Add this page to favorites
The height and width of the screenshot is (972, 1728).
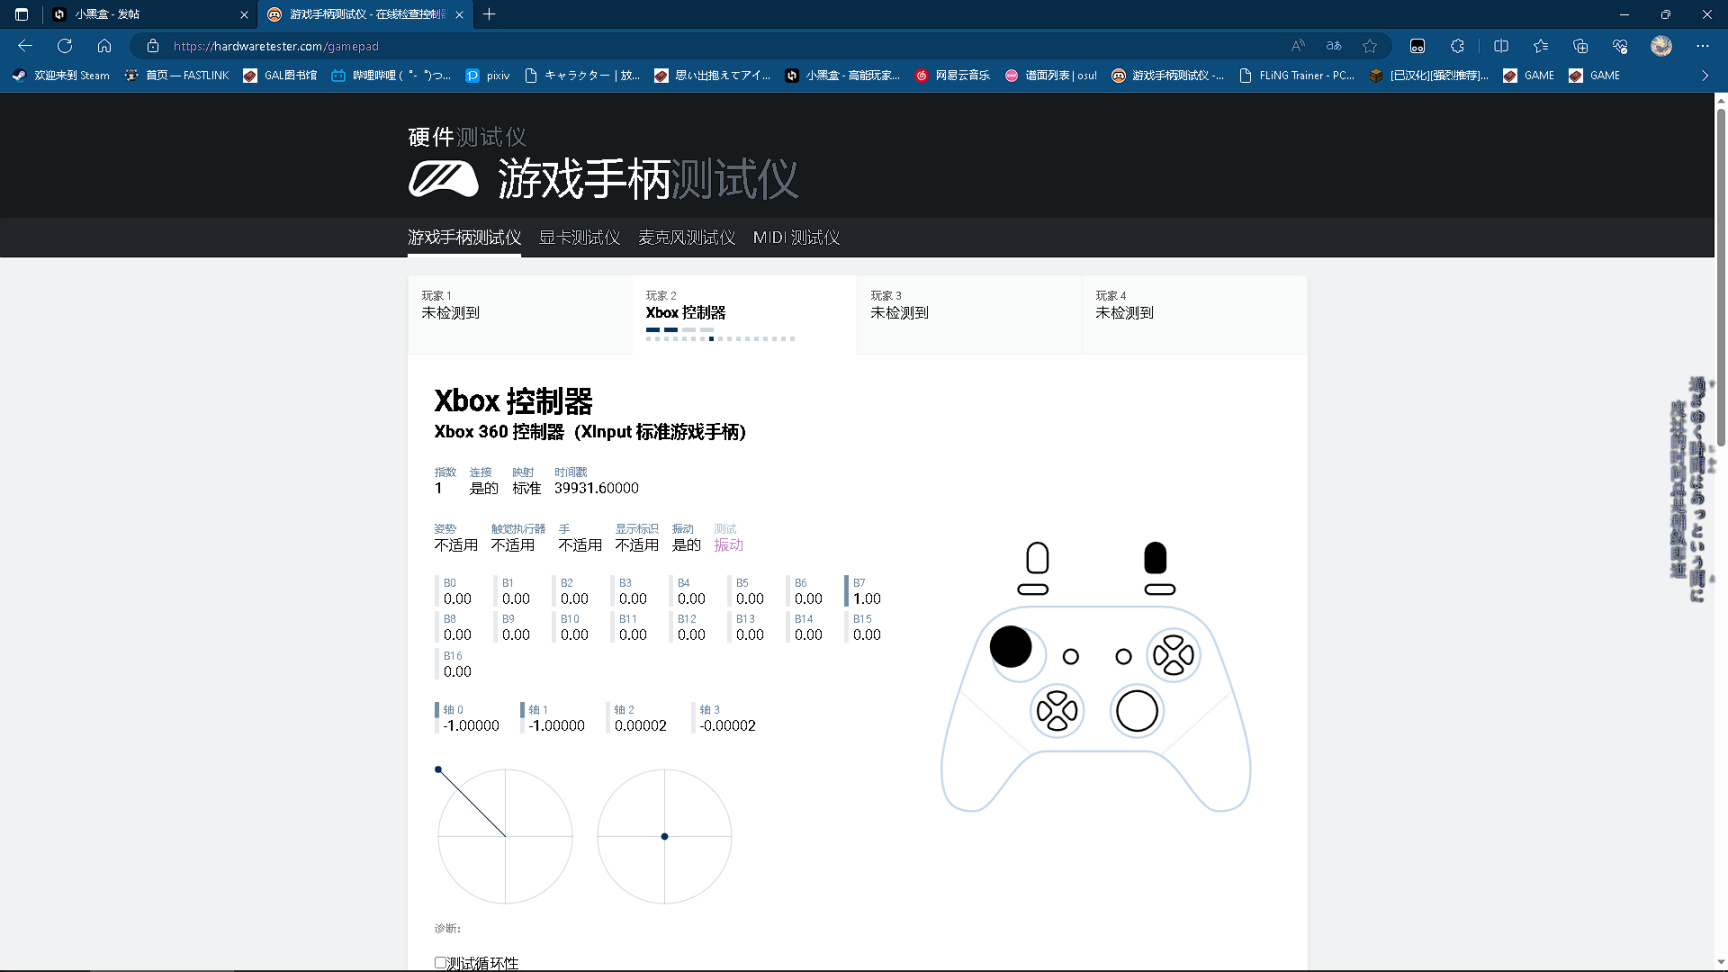pos(1370,46)
